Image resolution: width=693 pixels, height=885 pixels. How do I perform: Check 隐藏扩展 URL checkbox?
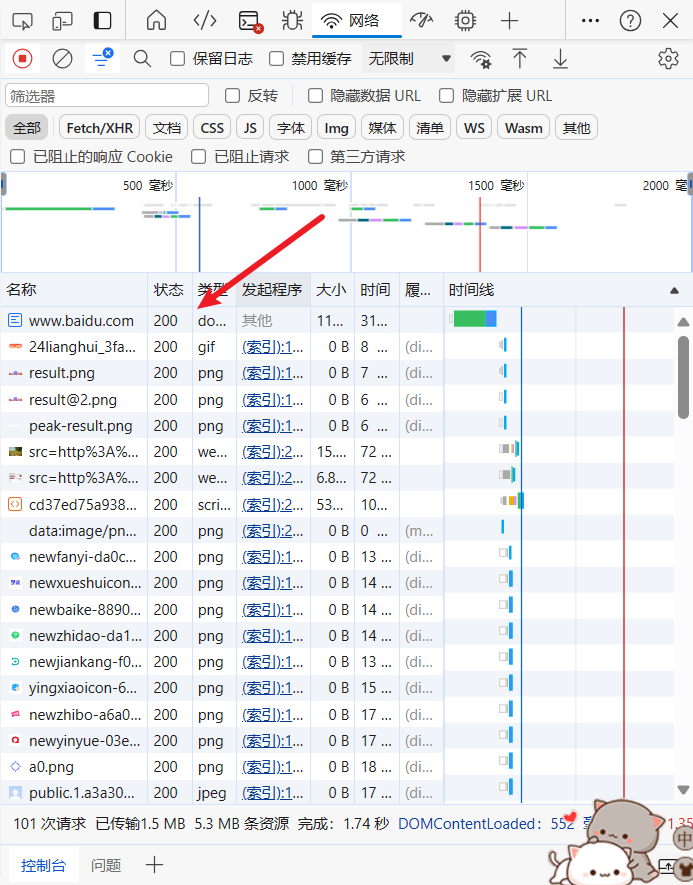click(x=447, y=96)
